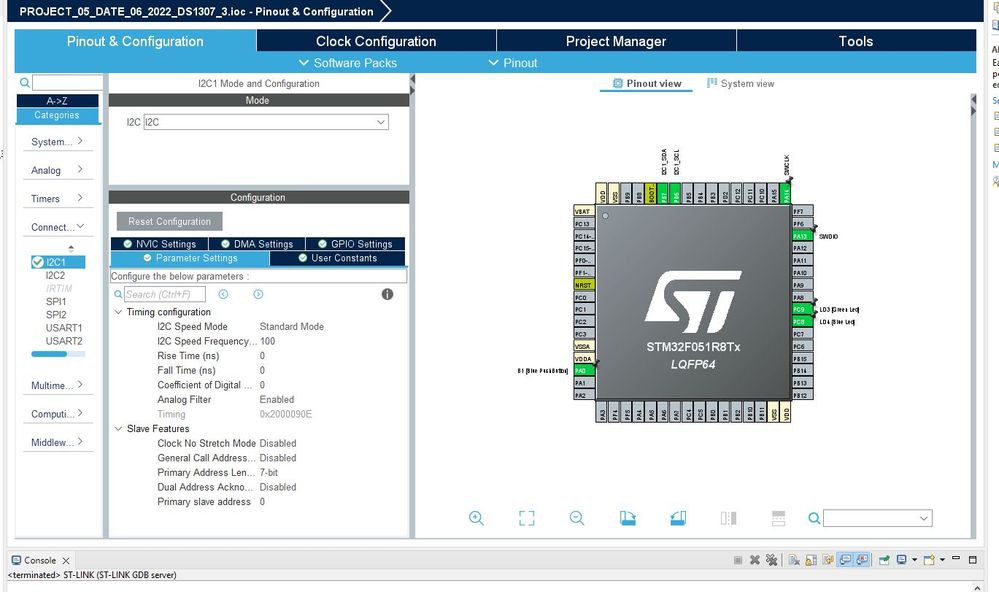Go to next parameter search result
Viewport: 999px width, 592px height.
pos(258,294)
